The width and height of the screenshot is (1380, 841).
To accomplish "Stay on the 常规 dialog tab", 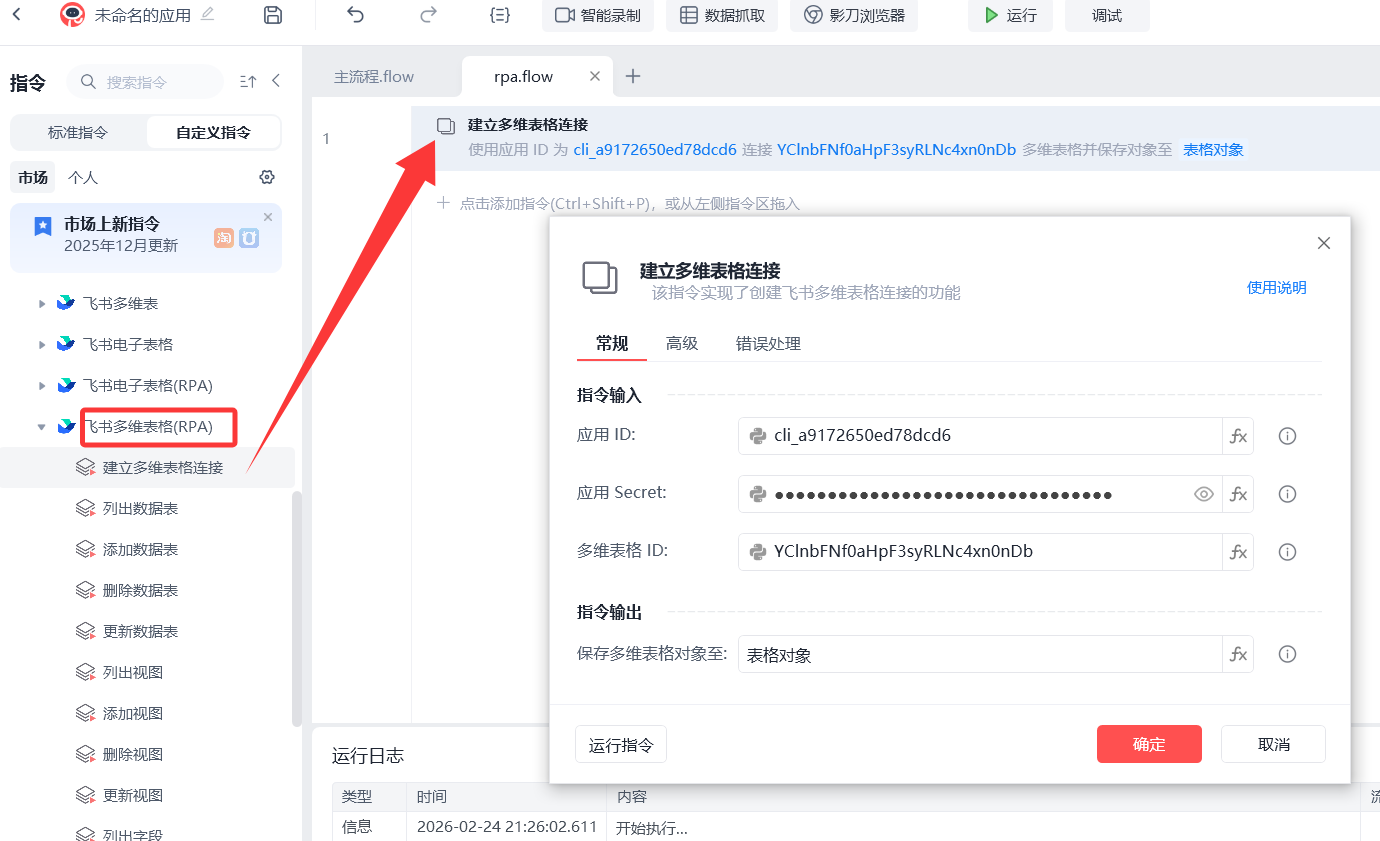I will 612,343.
